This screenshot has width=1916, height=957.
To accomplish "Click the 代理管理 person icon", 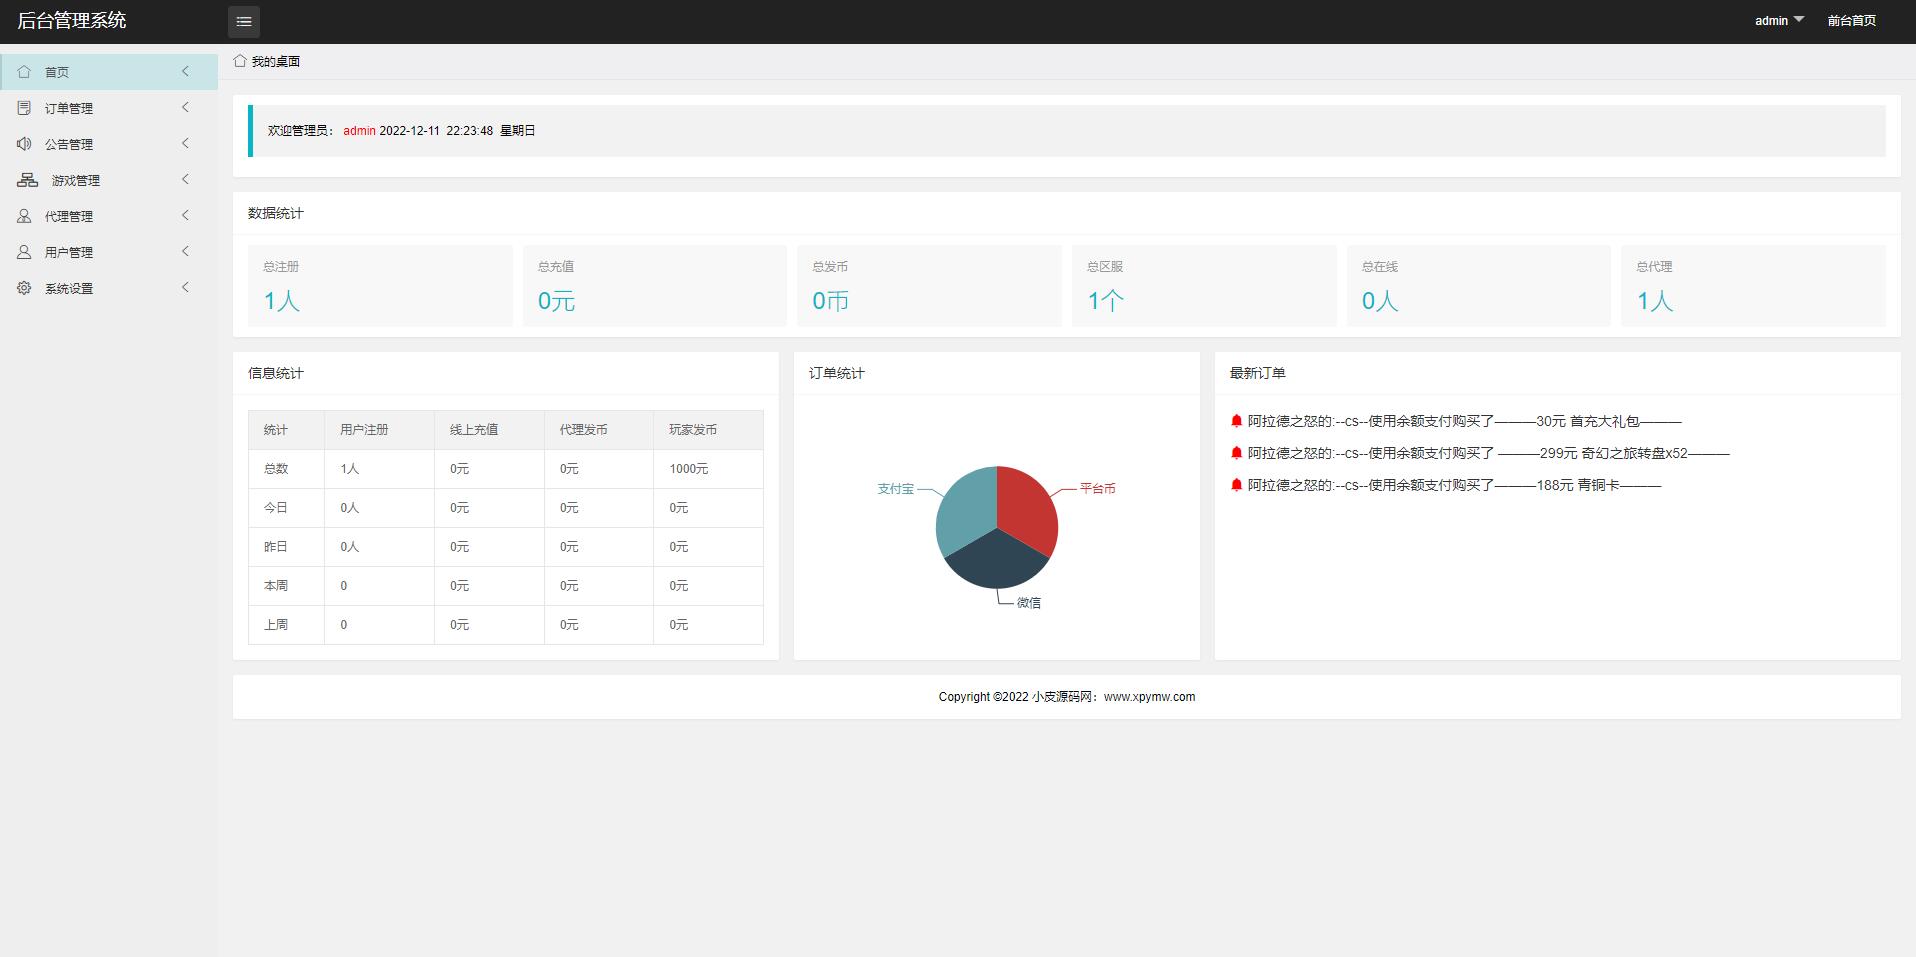I will tap(24, 216).
